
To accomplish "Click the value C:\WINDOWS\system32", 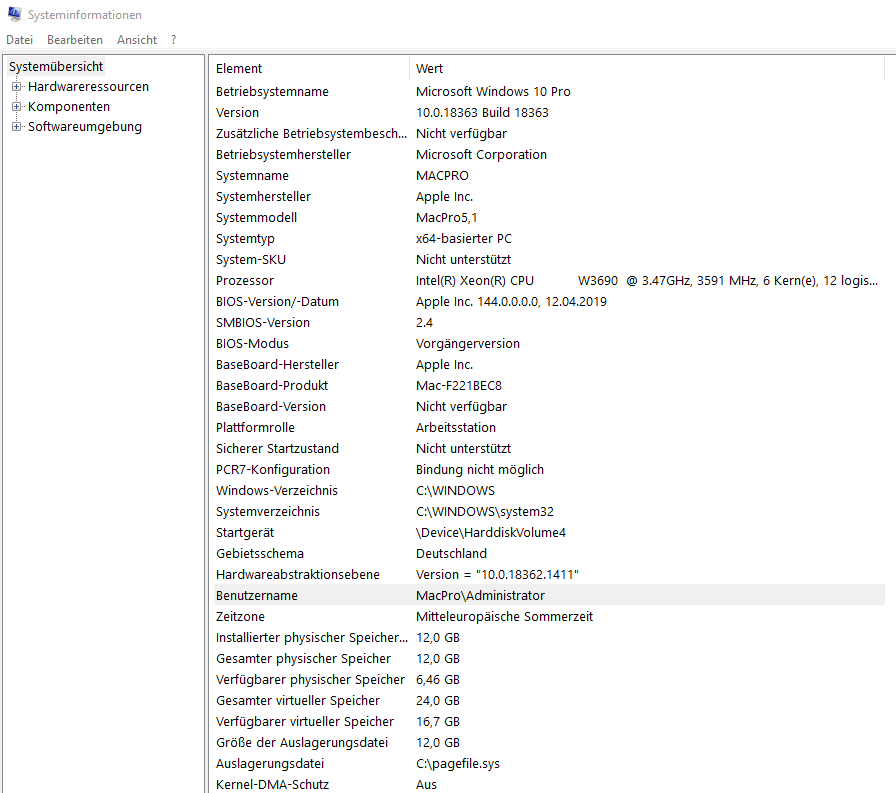I will point(485,512).
